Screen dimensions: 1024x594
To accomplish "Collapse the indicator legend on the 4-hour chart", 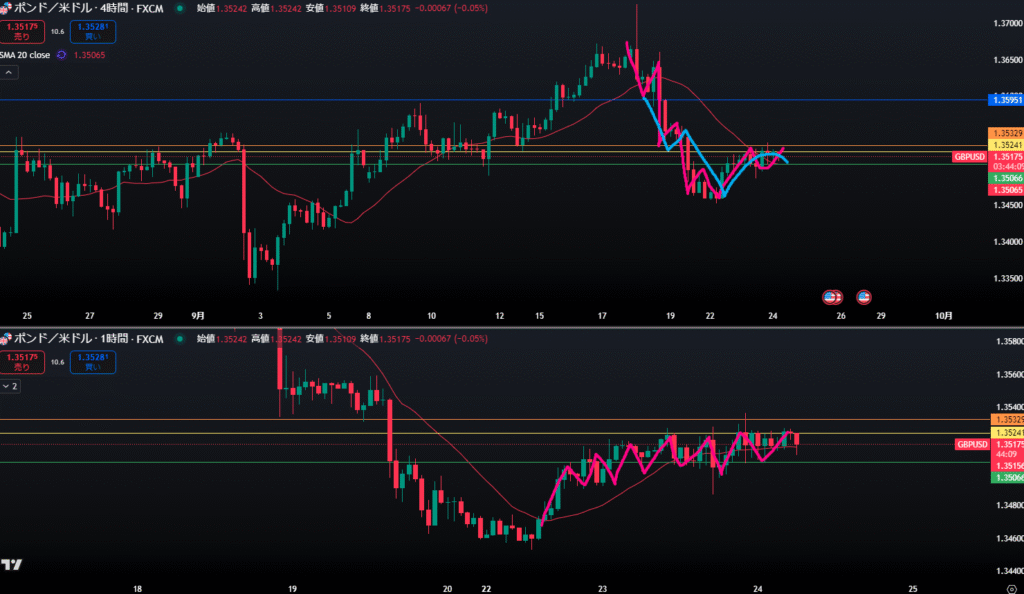I will [8, 73].
